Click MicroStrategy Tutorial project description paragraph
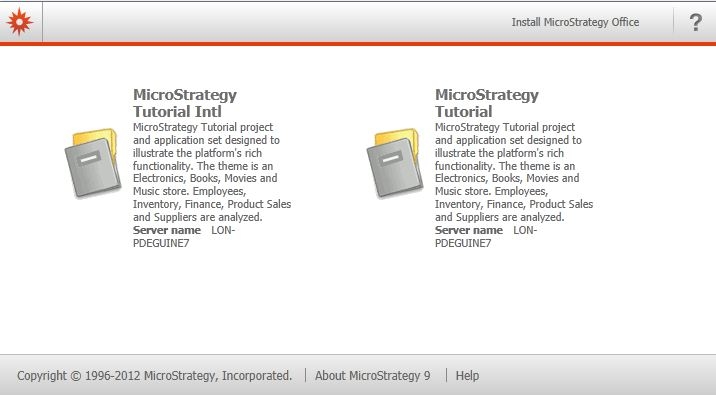 (514, 172)
